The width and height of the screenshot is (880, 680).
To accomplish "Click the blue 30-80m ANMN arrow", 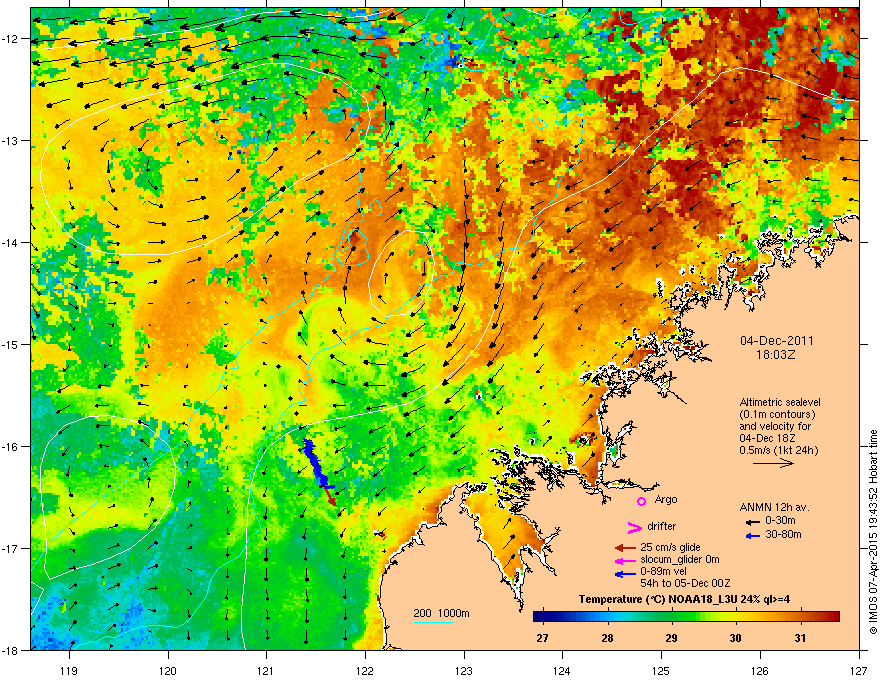I will click(x=753, y=536).
